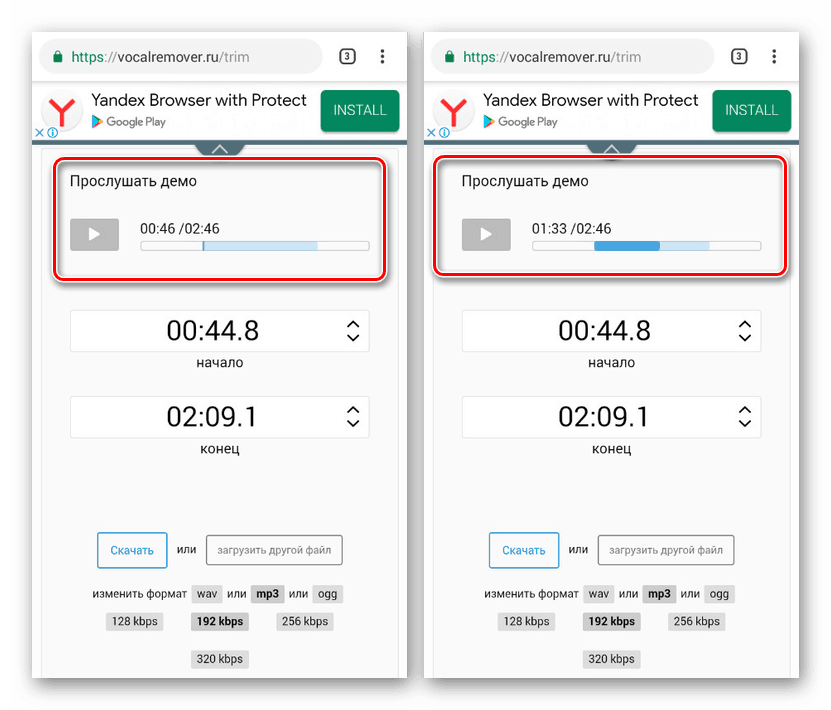Choose 128 kbps bitrate in the right screen

(526, 622)
